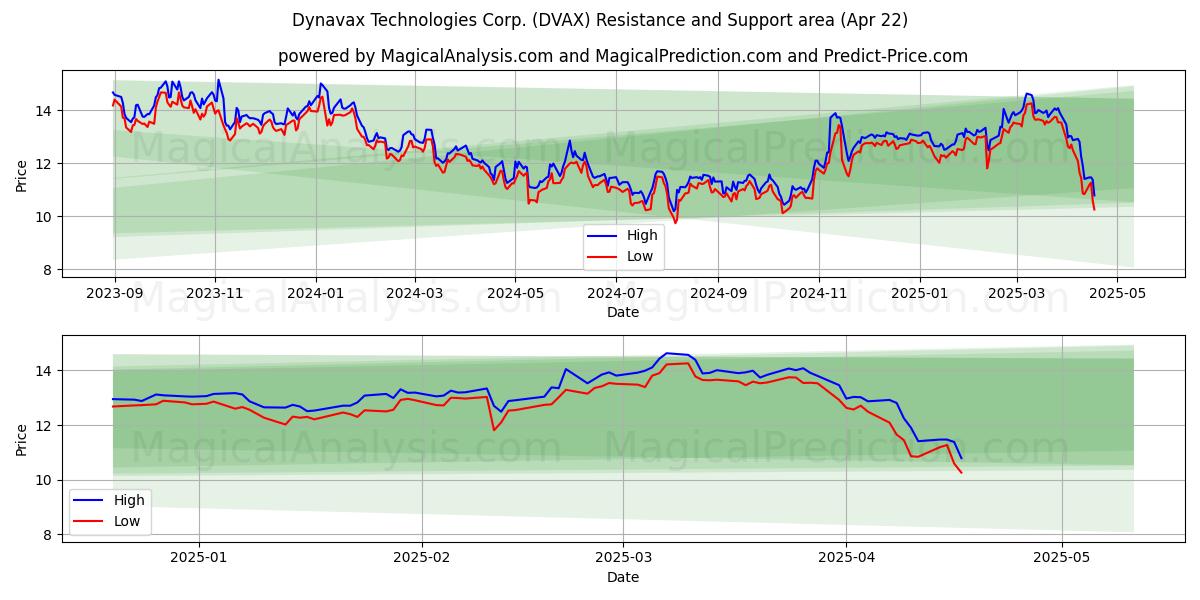Click the 2024-07 x-axis label on top chart
The width and height of the screenshot is (1200, 600).
[615, 294]
